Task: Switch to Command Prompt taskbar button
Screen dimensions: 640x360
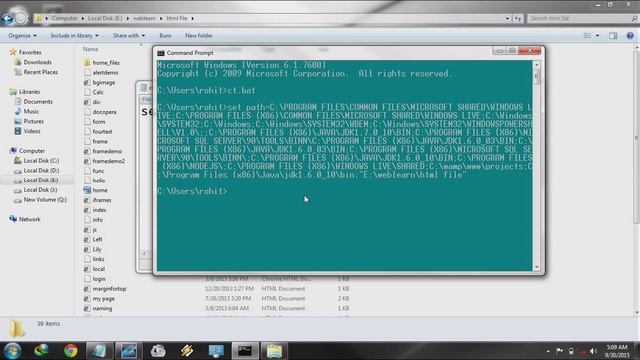Action: 245,351
